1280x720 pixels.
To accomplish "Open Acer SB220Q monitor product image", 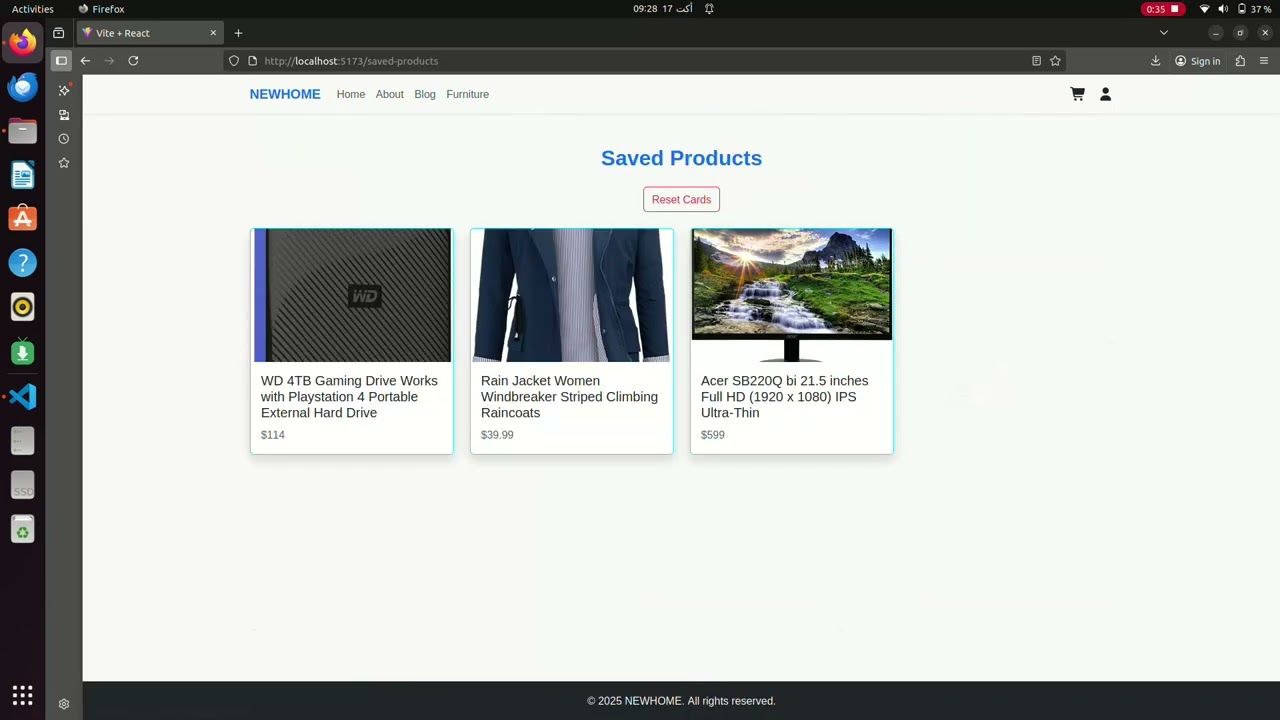I will click(792, 295).
